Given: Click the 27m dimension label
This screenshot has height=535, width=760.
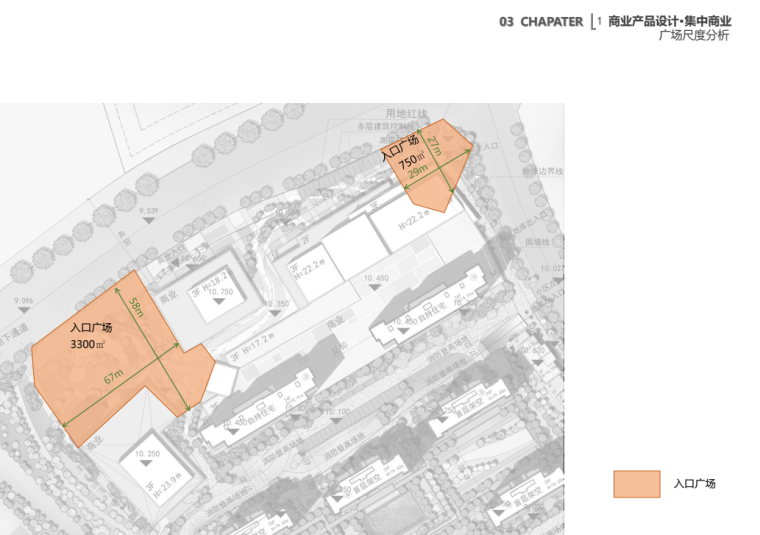Looking at the screenshot, I should 433,145.
